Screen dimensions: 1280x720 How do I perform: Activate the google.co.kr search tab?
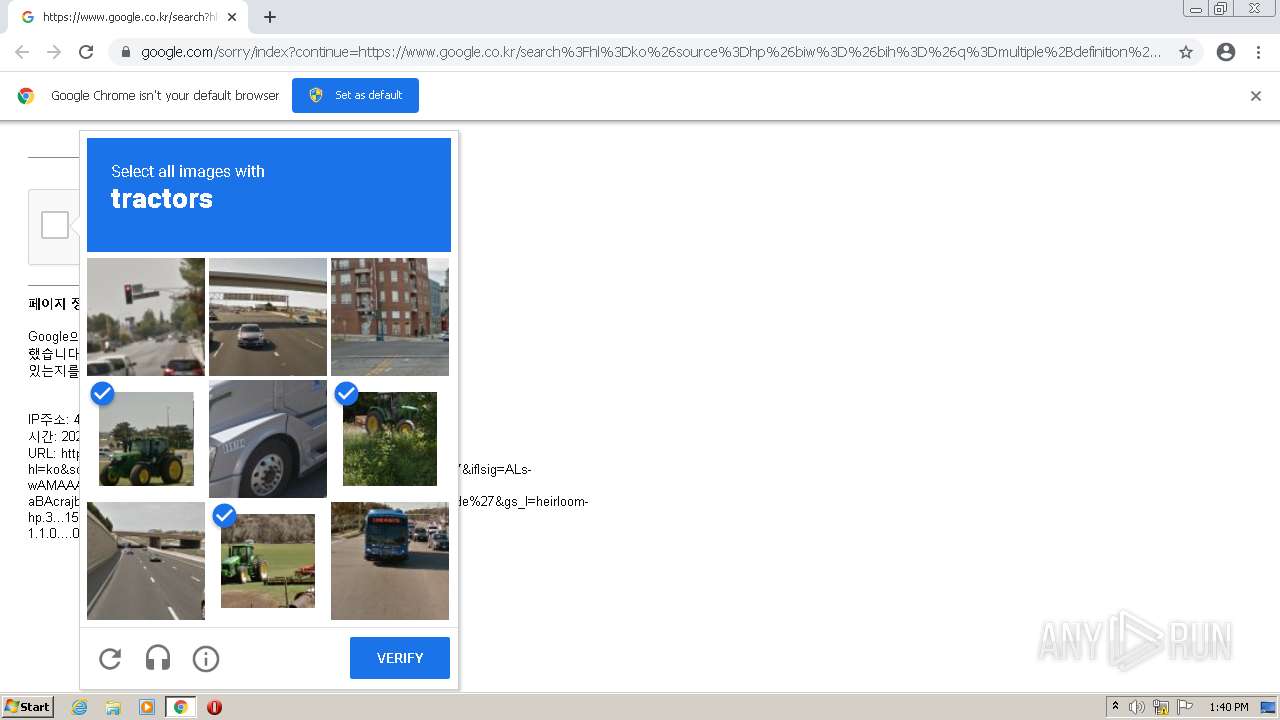127,17
